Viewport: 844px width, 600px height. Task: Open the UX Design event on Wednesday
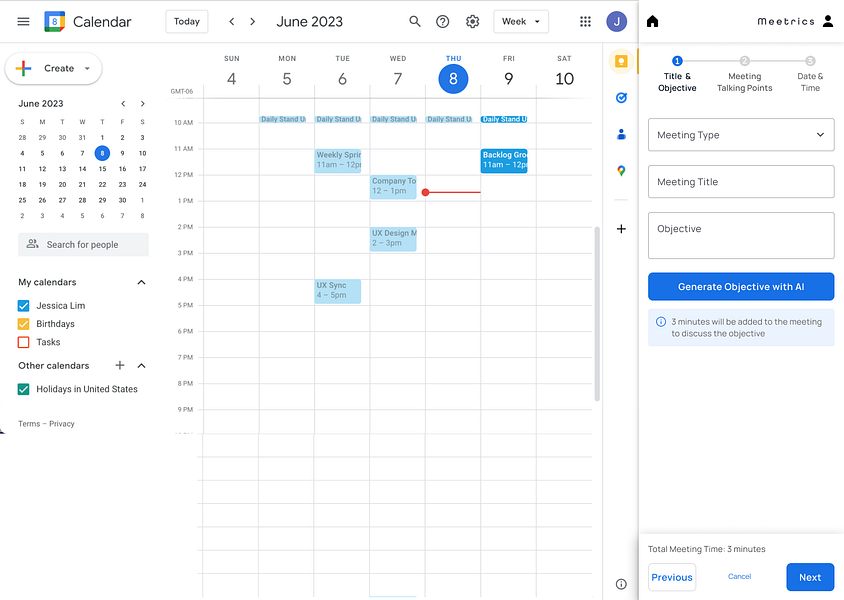(x=393, y=238)
